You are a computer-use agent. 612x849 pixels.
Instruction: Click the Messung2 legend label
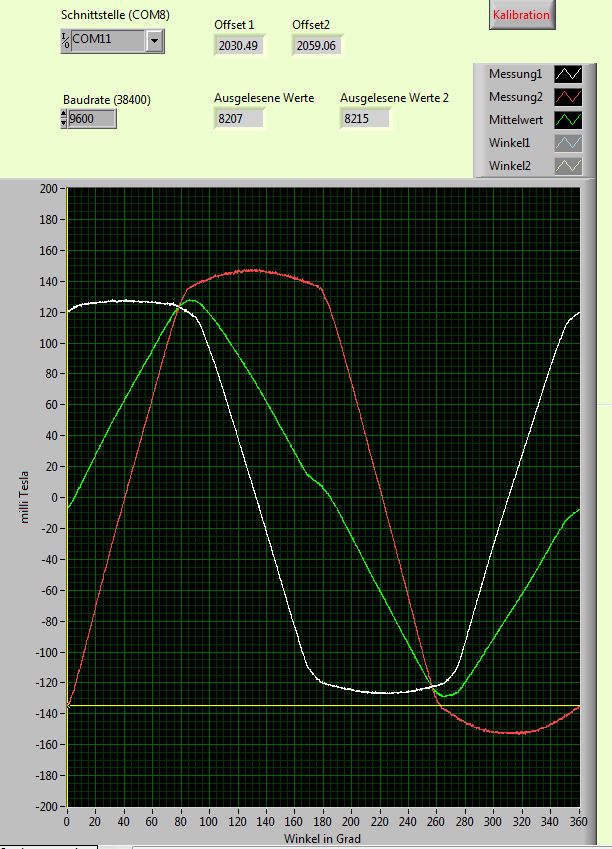(515, 97)
